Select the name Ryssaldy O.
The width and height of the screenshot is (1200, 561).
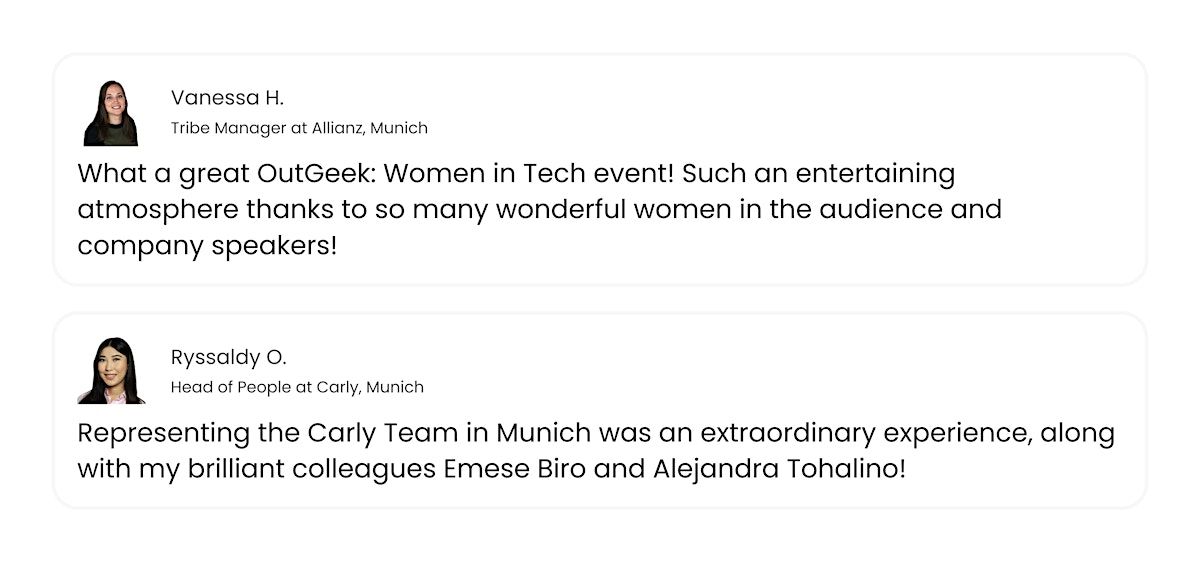pos(228,357)
